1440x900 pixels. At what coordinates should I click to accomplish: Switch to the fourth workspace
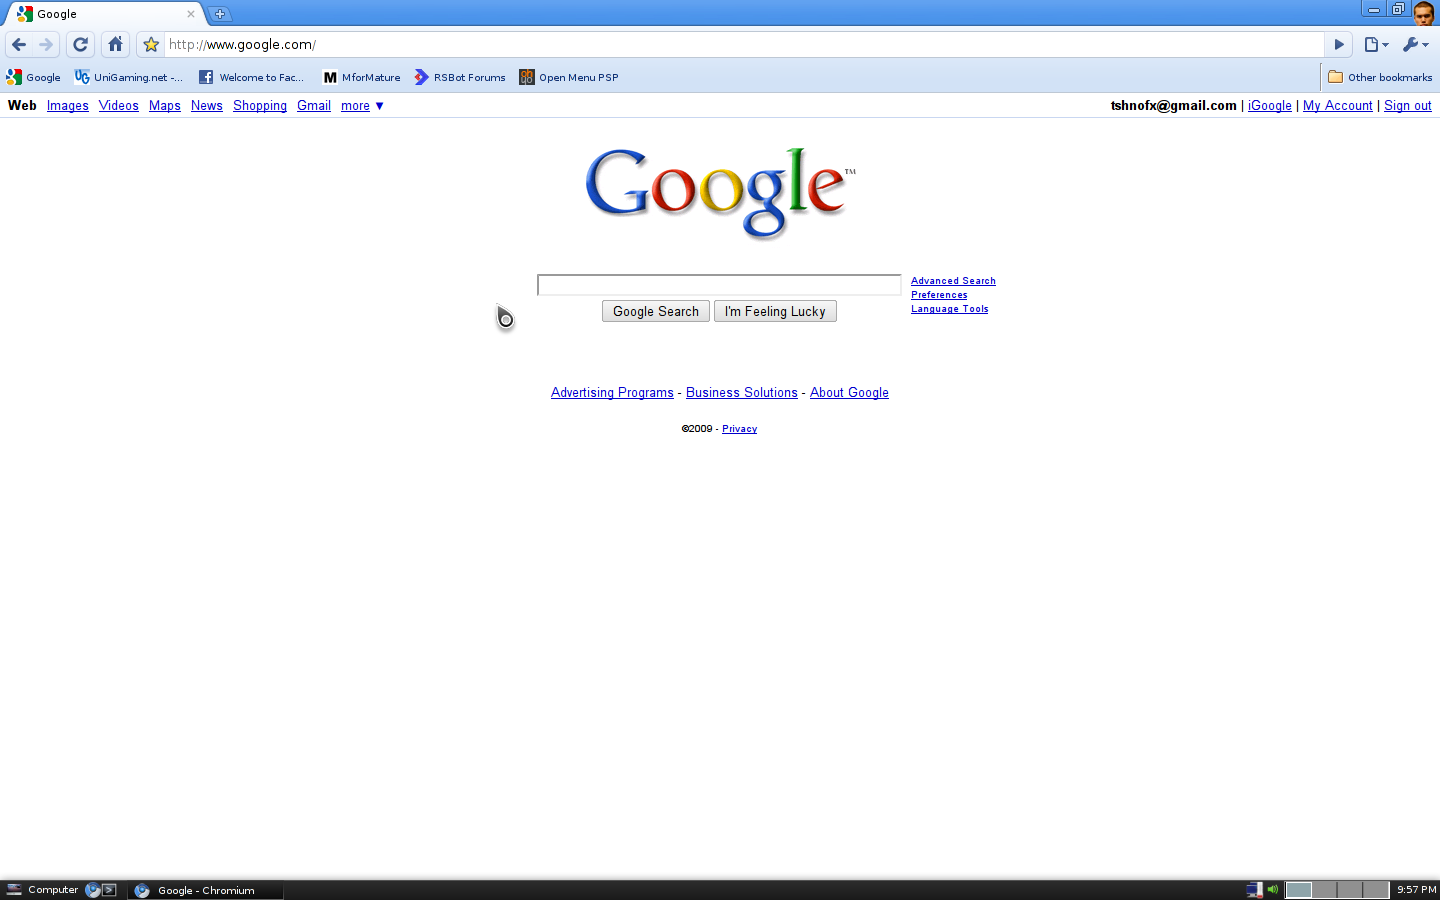click(1376, 890)
